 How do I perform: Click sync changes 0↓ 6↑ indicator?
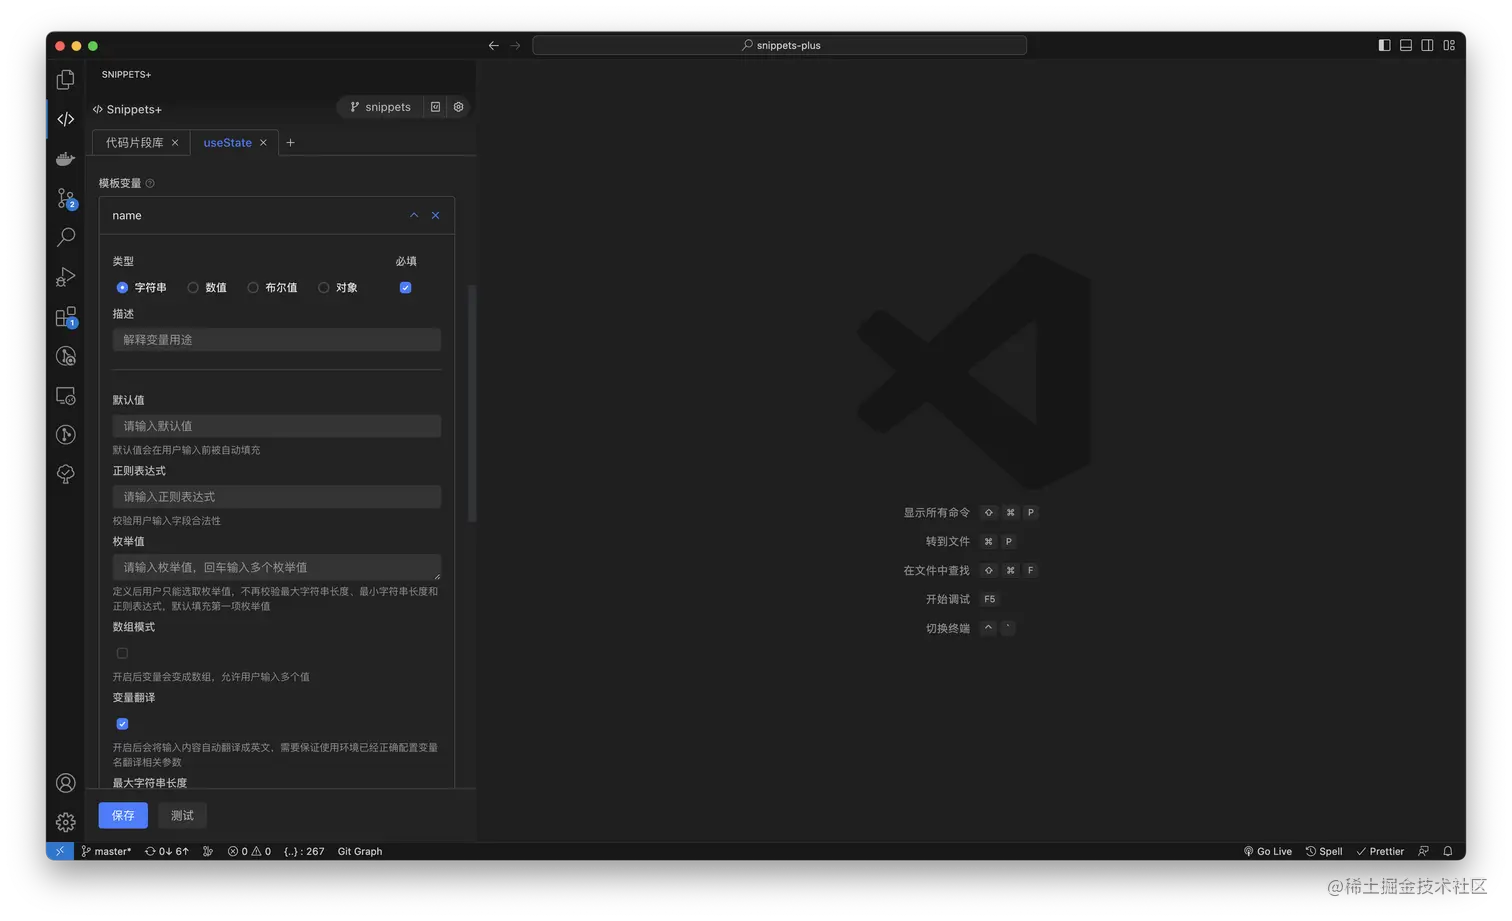pos(167,851)
